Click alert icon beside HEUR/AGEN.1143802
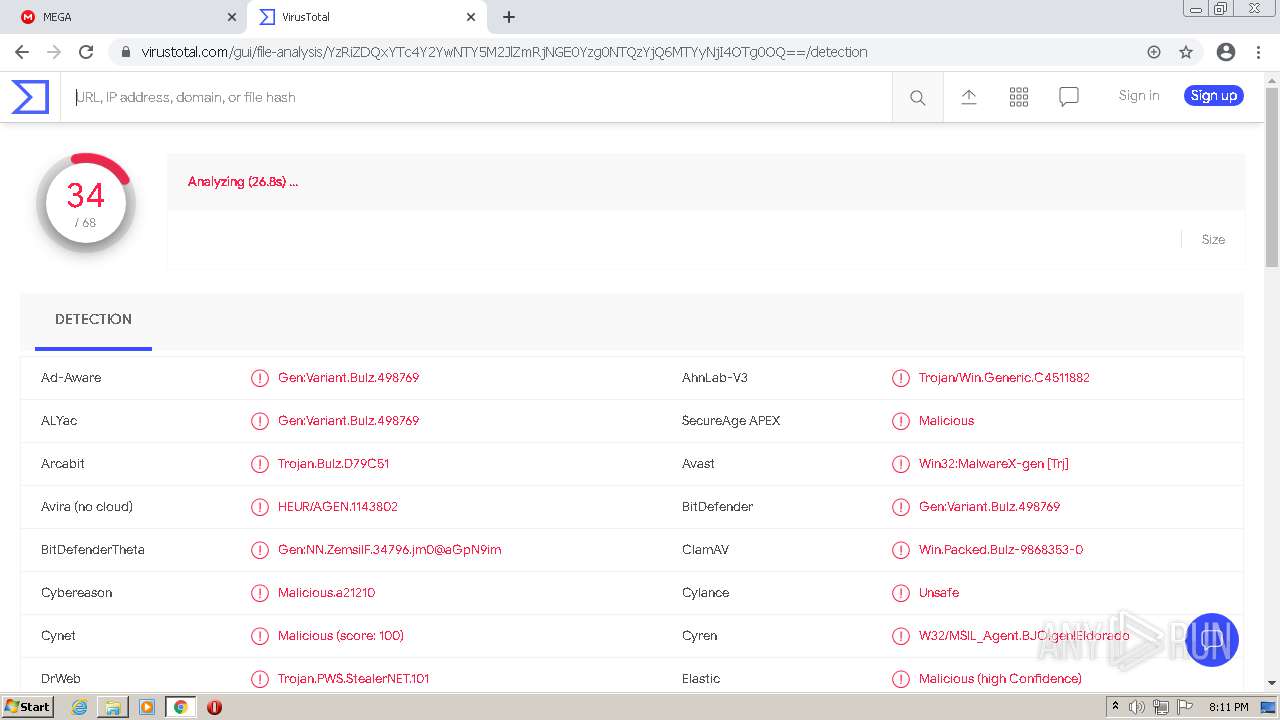This screenshot has width=1280, height=720. 260,507
